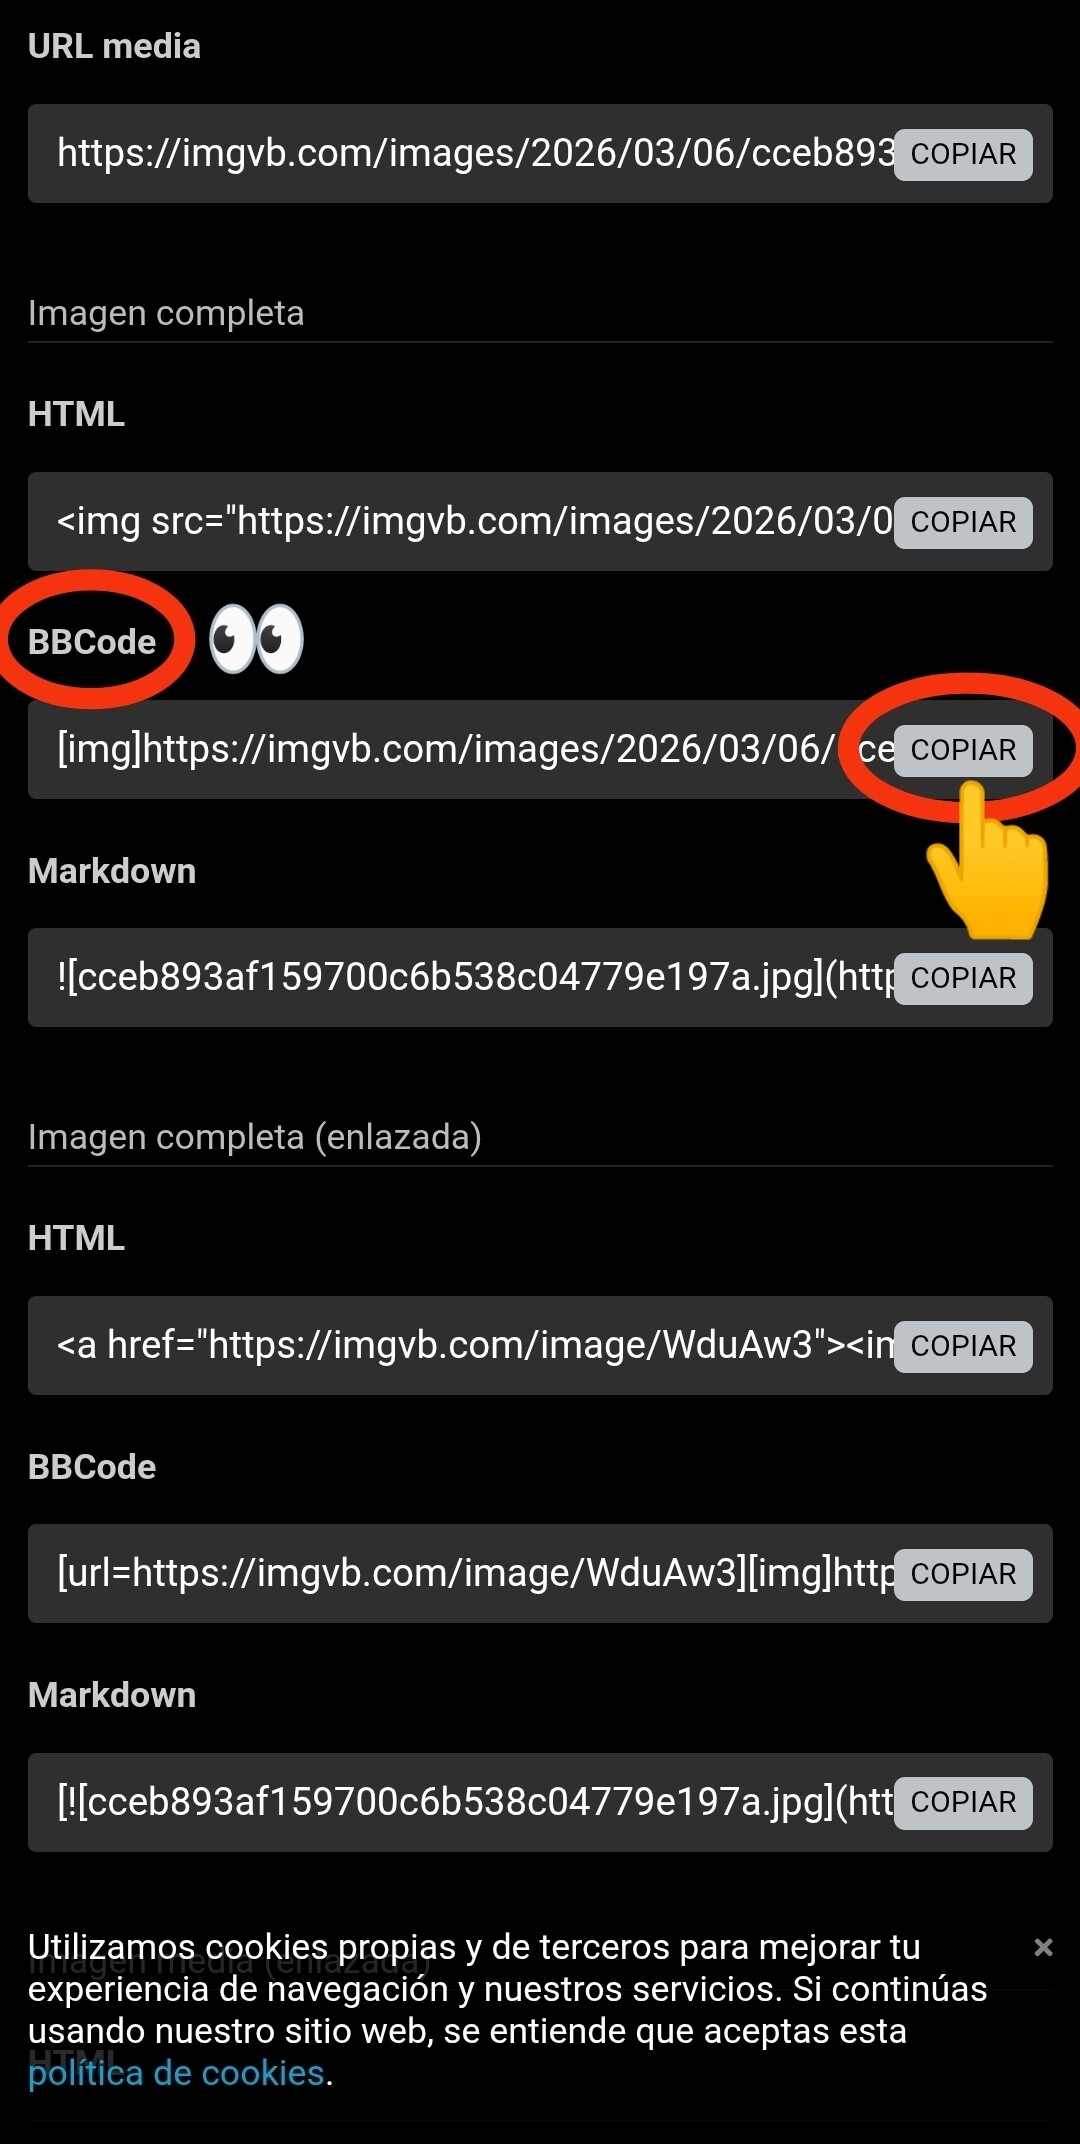Copy the linked image Markdown code
Viewport: 1080px width, 2144px height.
[963, 1802]
